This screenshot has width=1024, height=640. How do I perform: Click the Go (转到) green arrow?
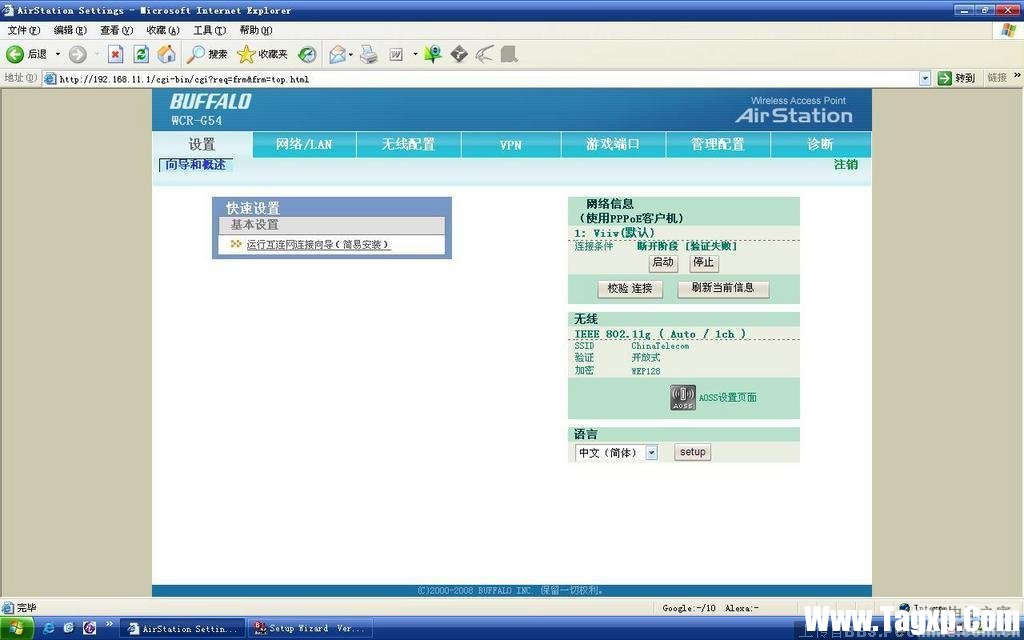tap(944, 78)
